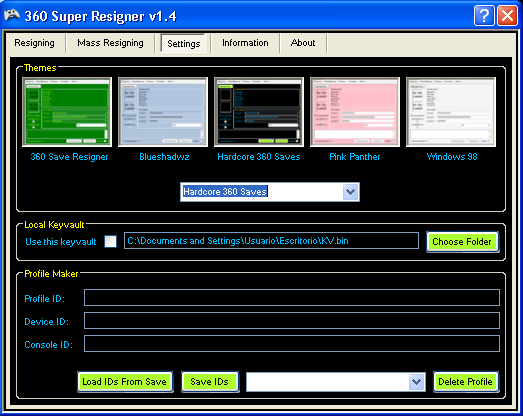
Task: Open the About tab
Action: [303, 43]
